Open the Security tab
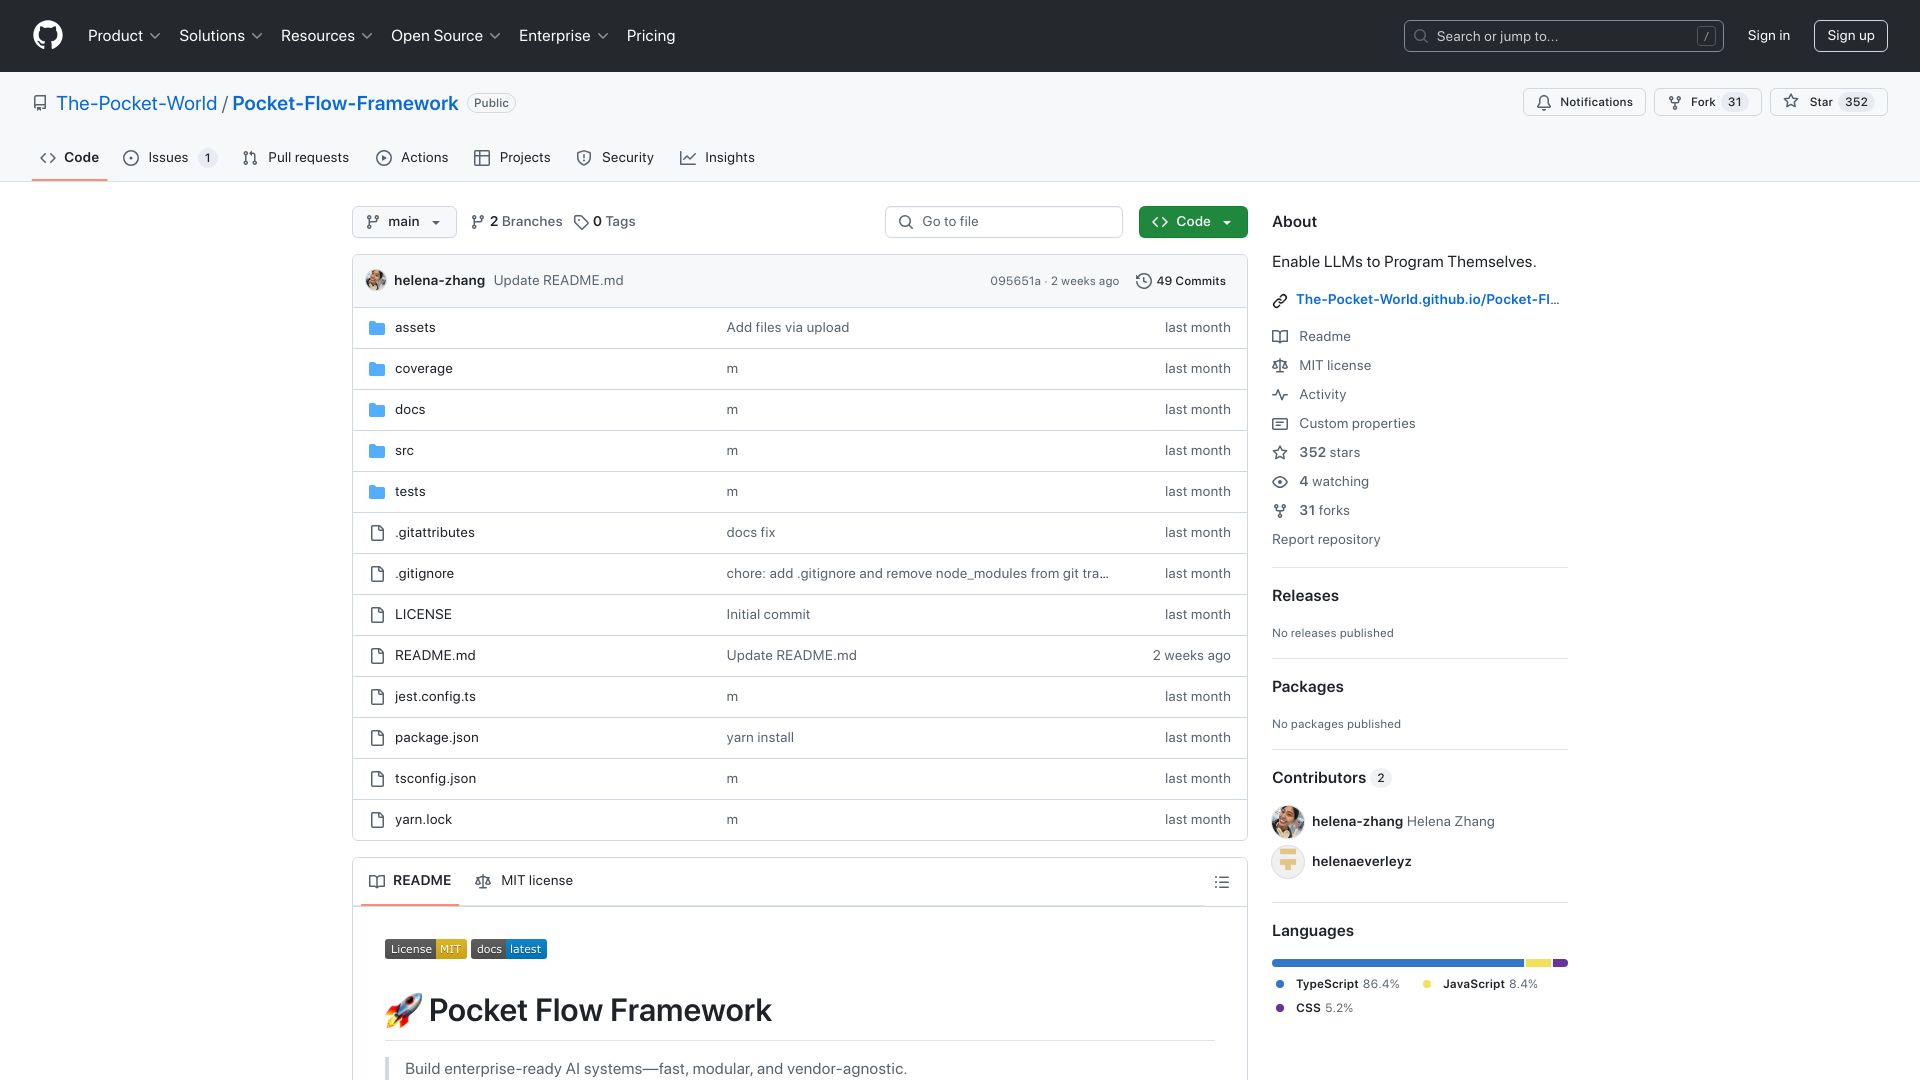This screenshot has height=1080, width=1920. coord(615,158)
